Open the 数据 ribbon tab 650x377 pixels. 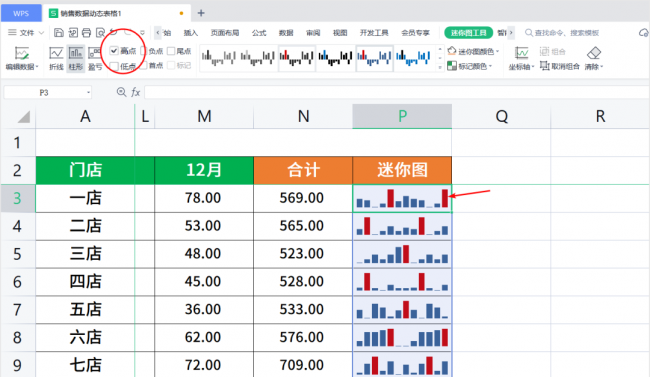click(286, 33)
